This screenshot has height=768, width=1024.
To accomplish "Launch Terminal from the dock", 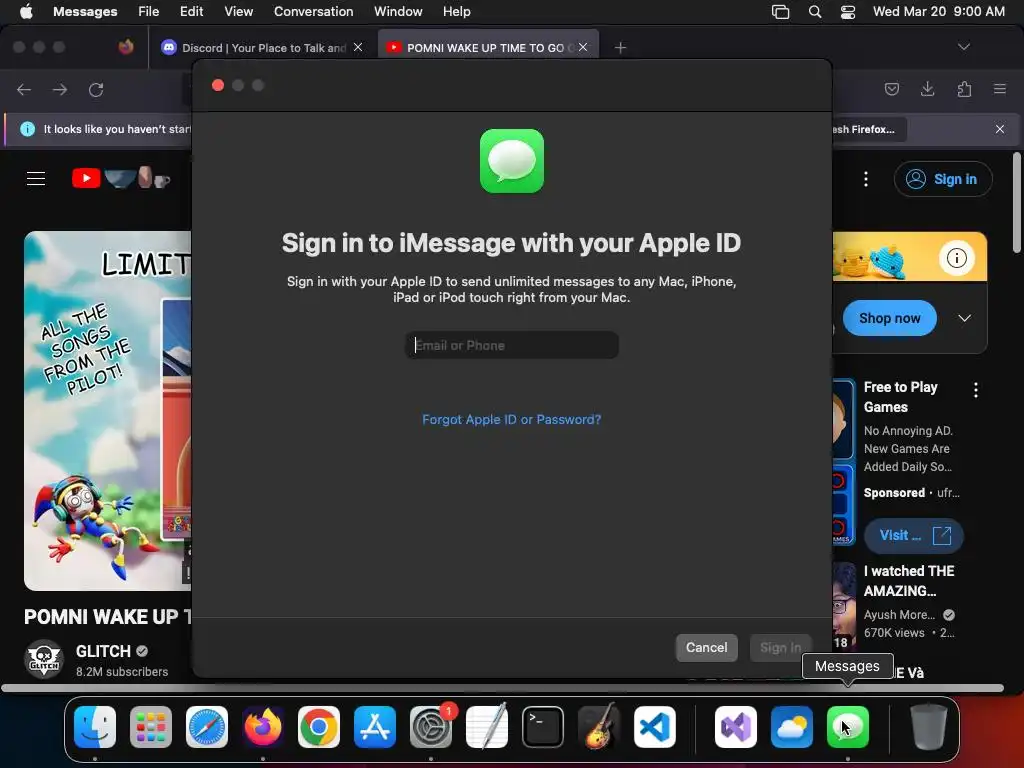I will tap(543, 727).
